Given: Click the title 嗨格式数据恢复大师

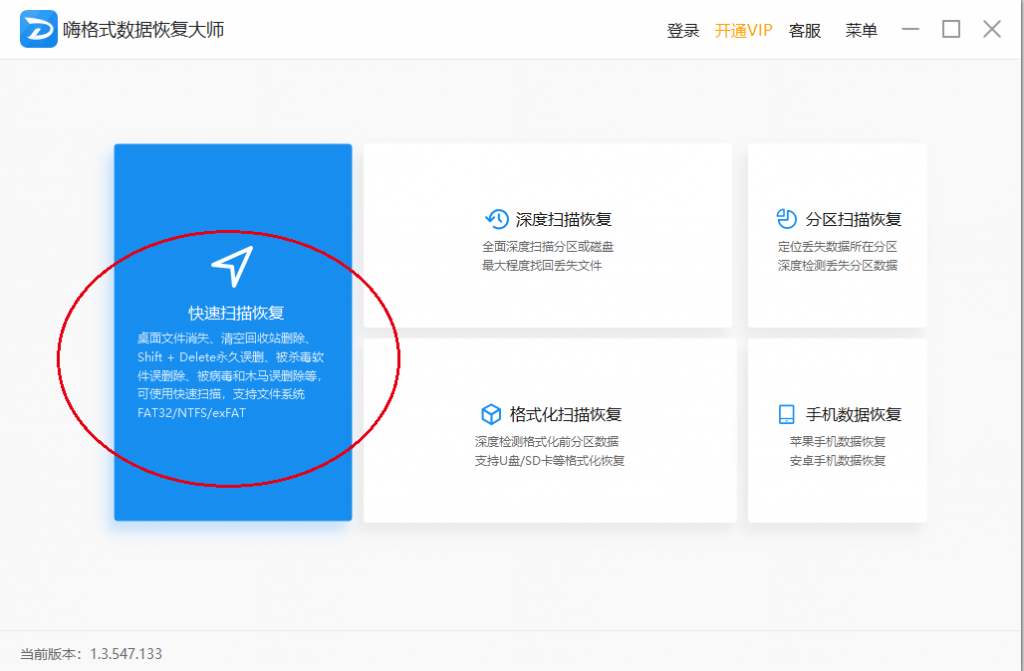Looking at the screenshot, I should click(144, 29).
